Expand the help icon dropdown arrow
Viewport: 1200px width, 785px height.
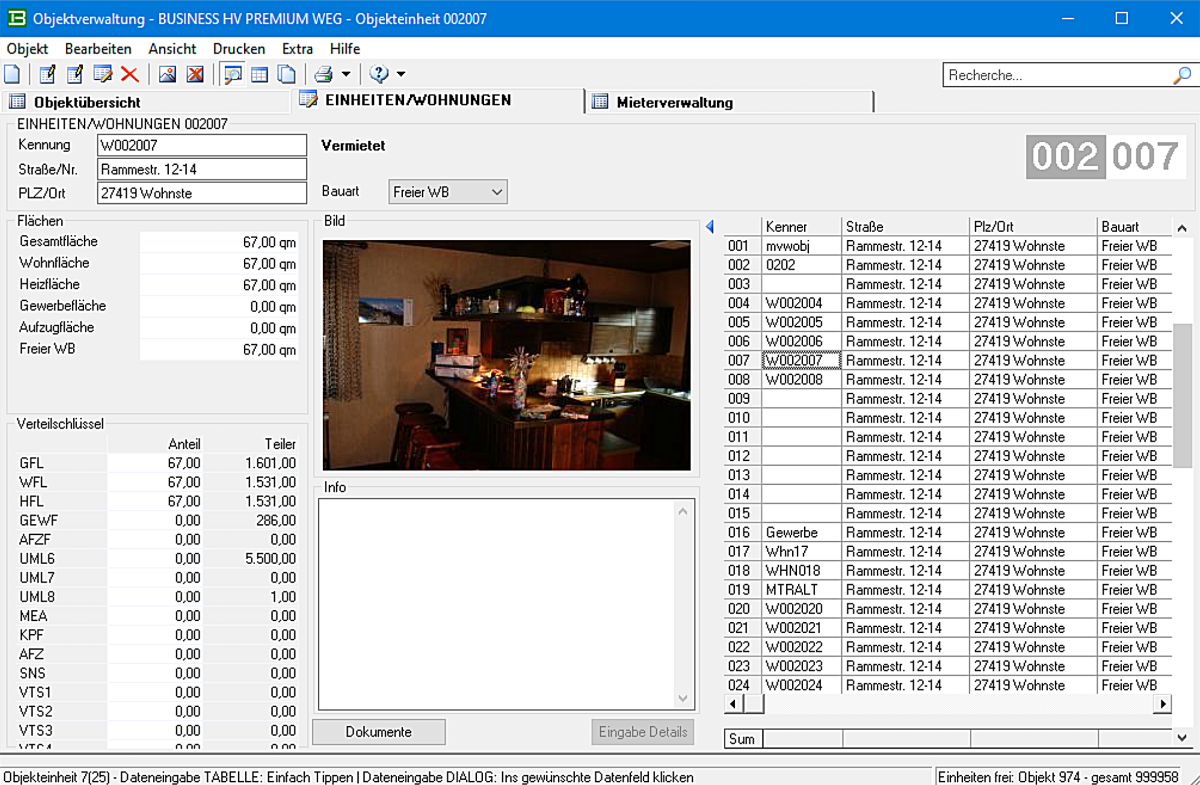401,74
